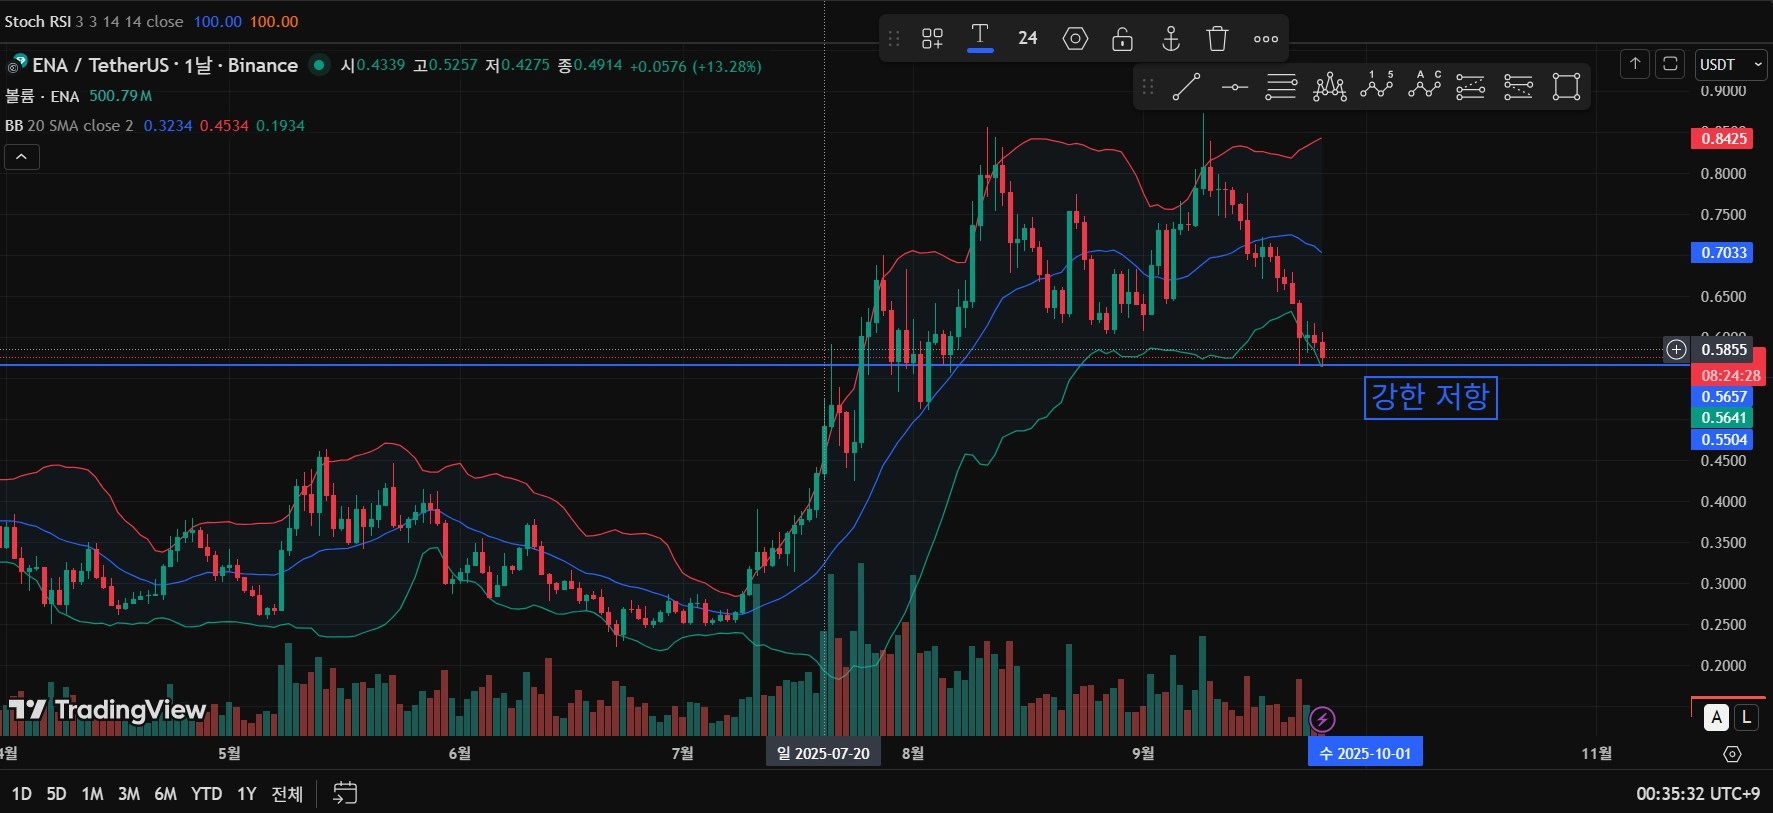
Task: Set range to 6M
Action: (x=166, y=793)
